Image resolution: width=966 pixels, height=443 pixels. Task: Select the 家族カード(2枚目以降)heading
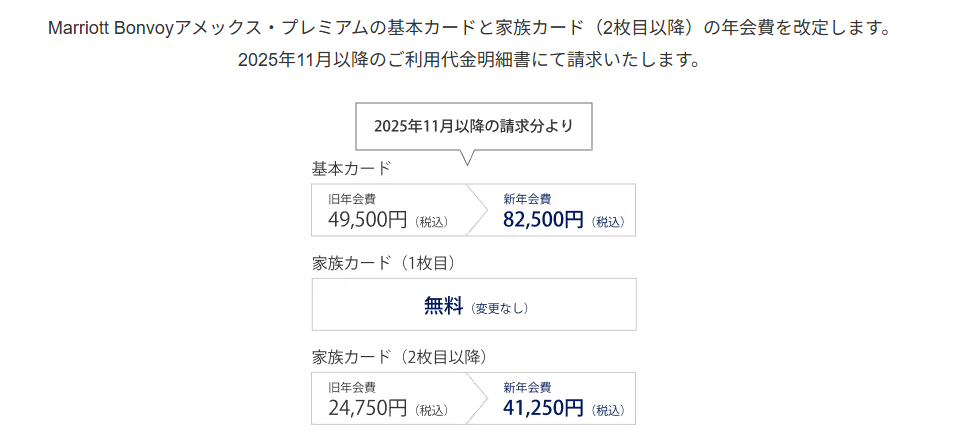coord(400,357)
